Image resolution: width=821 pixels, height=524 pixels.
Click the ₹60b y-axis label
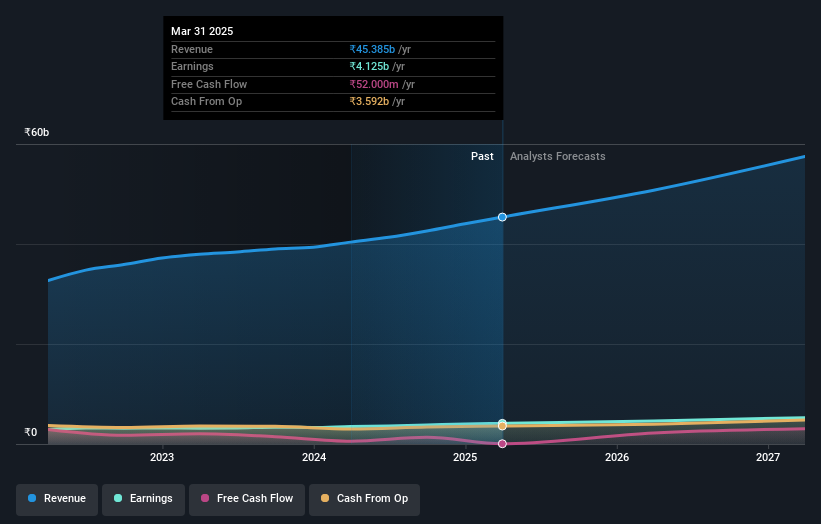(x=37, y=132)
